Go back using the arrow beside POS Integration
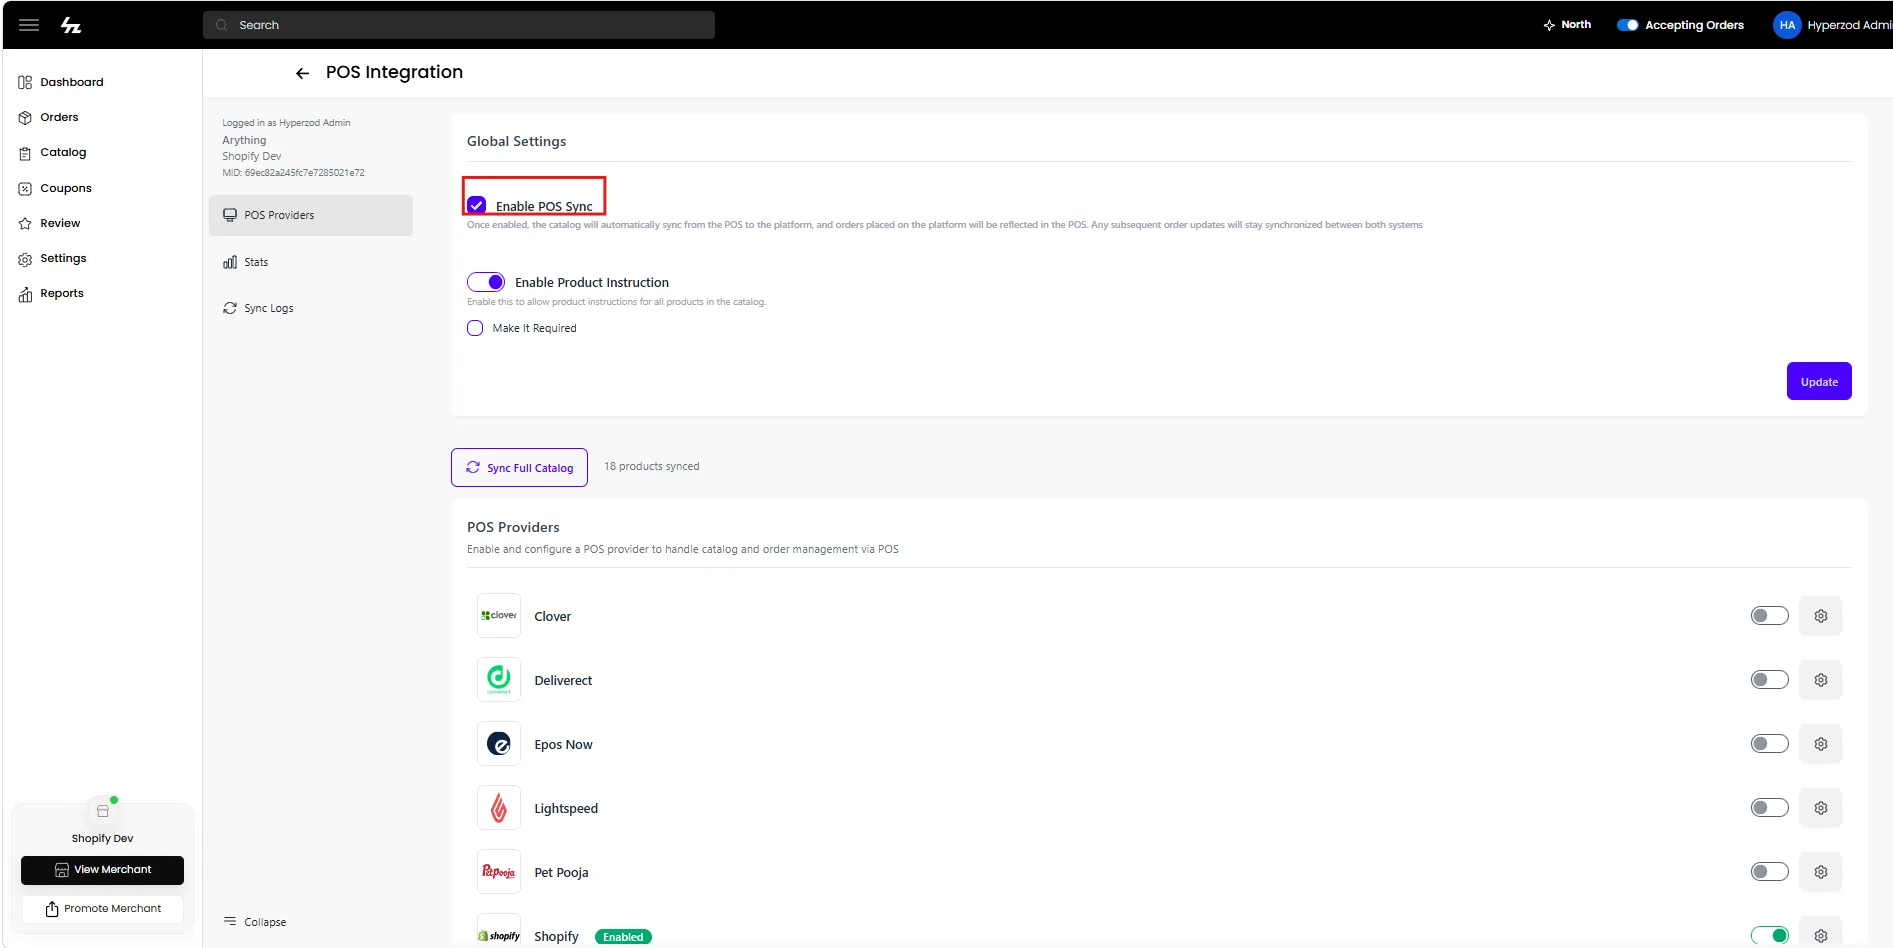This screenshot has height=948, width=1893. tap(302, 73)
